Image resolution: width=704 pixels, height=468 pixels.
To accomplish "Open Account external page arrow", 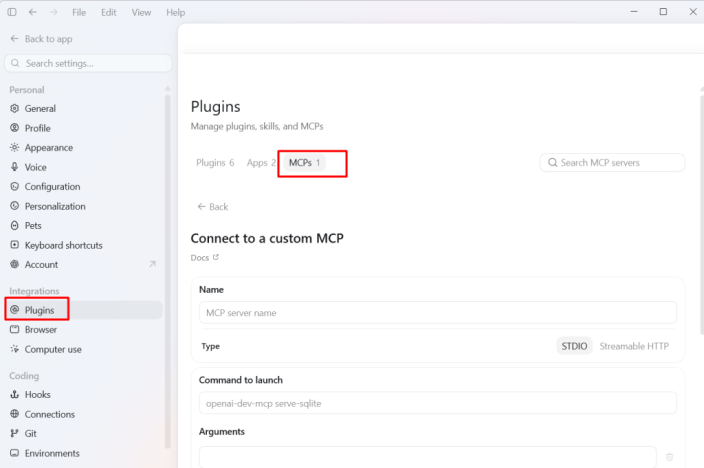I will pos(152,264).
